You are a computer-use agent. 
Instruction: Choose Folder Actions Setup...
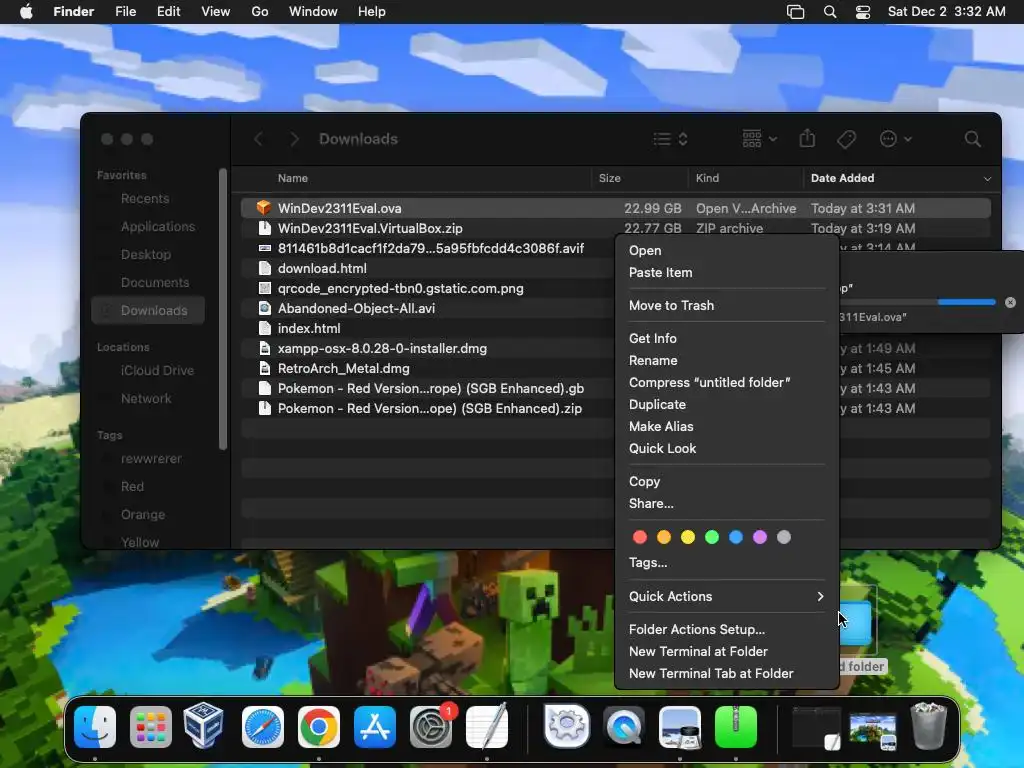(x=697, y=630)
